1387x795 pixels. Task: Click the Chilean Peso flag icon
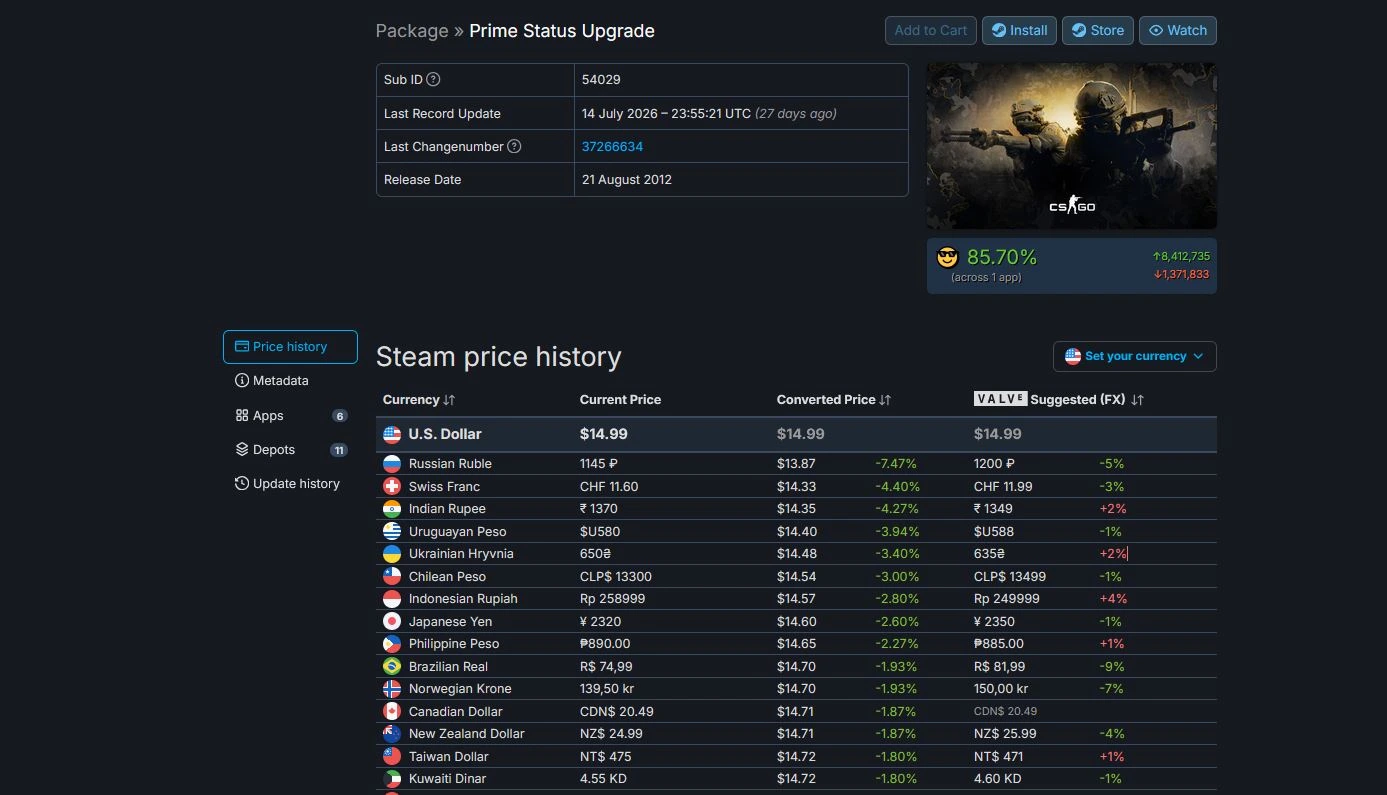click(392, 576)
